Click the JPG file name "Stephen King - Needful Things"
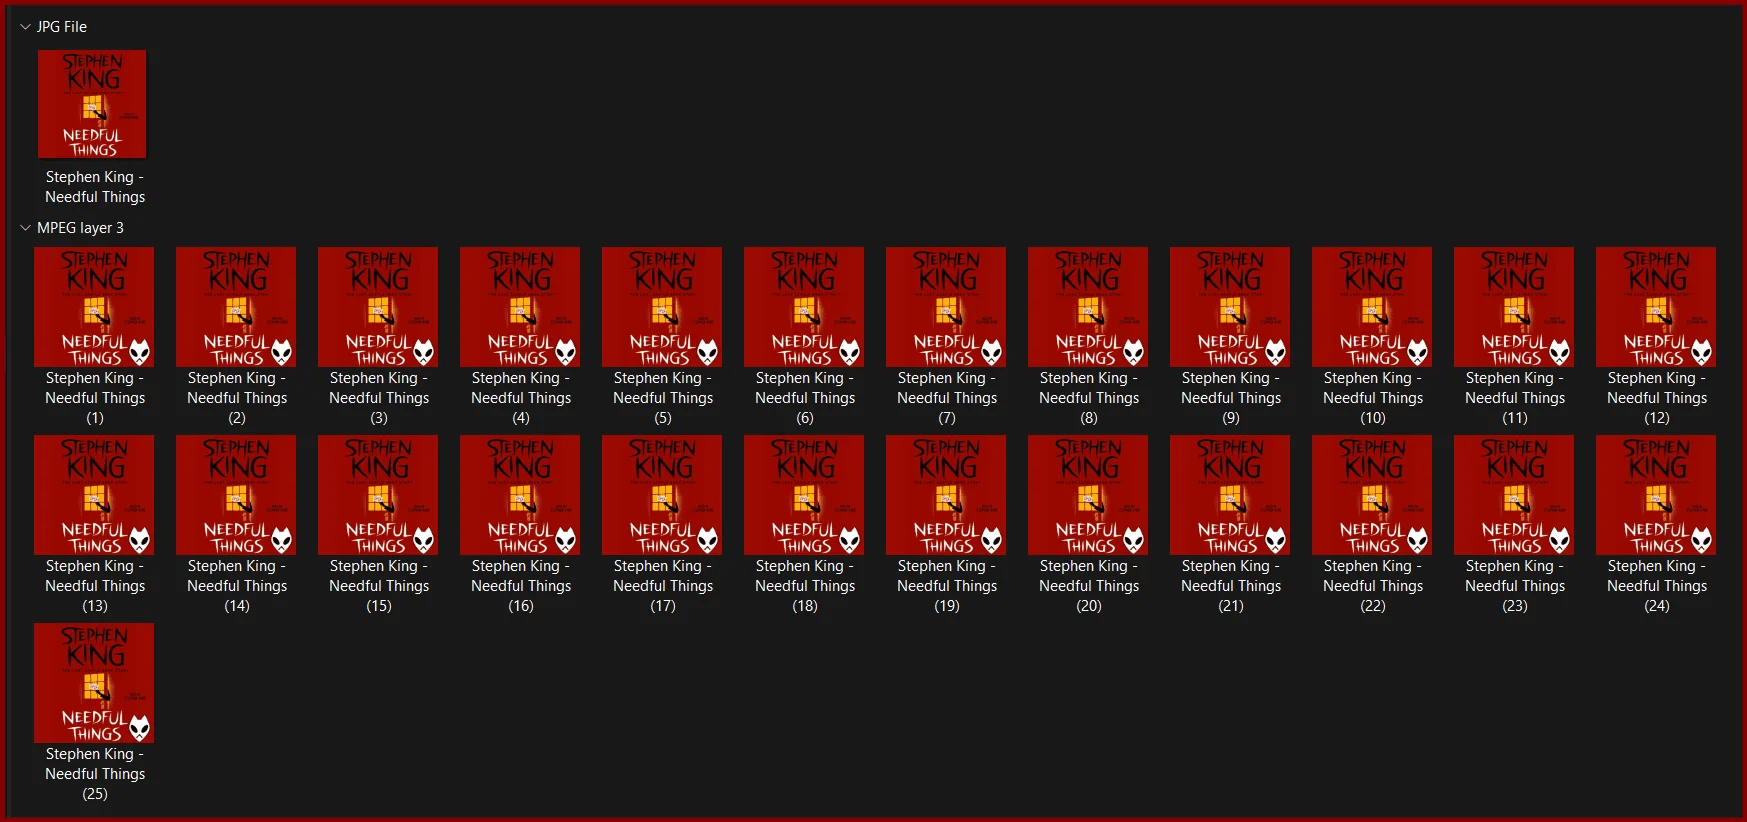 (x=95, y=187)
